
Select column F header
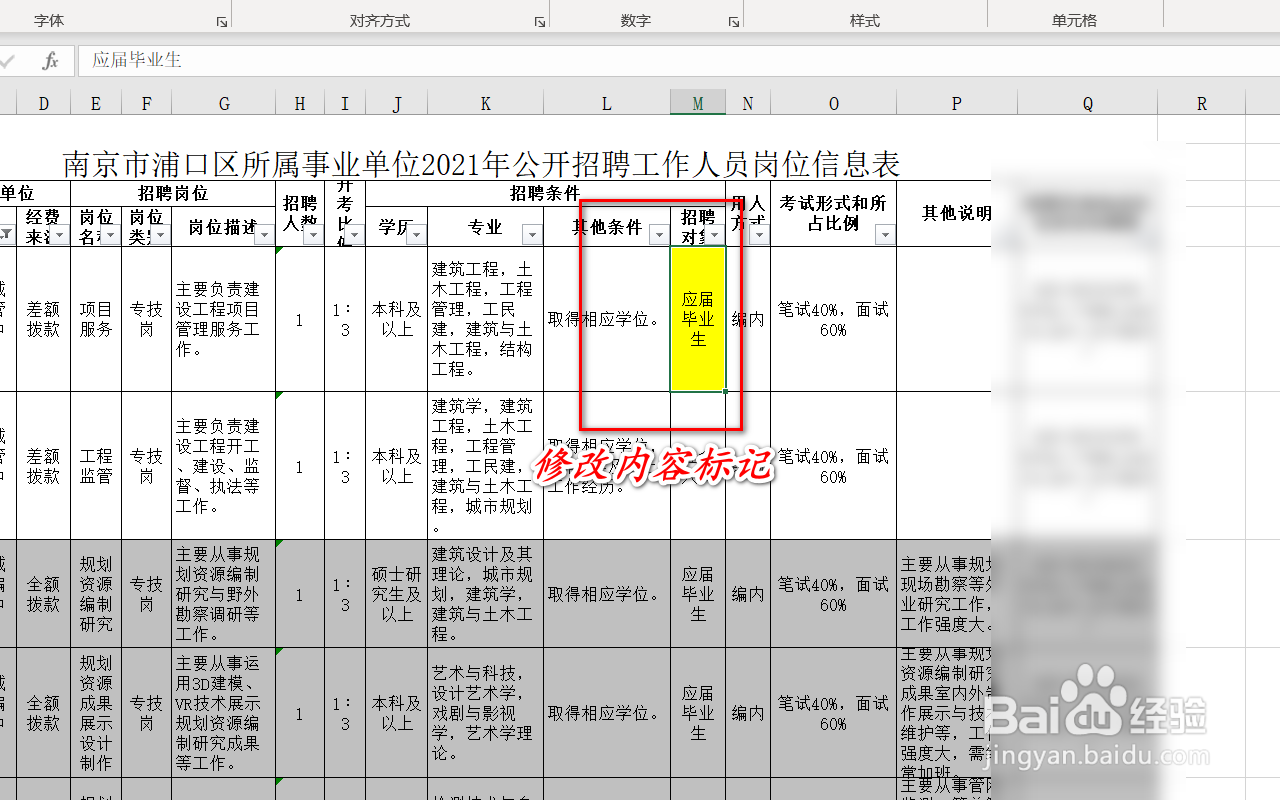pyautogui.click(x=147, y=103)
